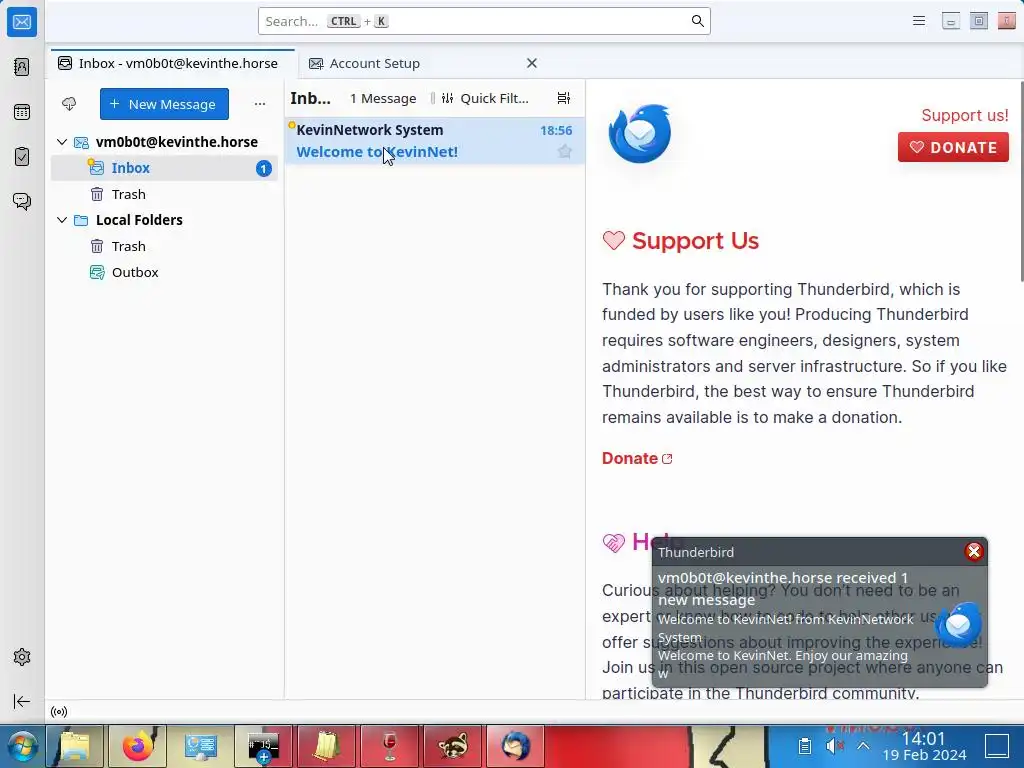Toggle the Quick Filter bar
Viewport: 1024px width, 768px height.
(485, 98)
